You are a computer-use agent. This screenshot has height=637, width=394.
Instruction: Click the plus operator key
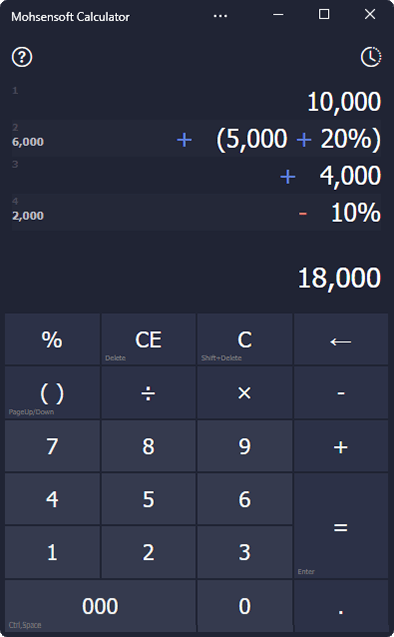[341, 446]
